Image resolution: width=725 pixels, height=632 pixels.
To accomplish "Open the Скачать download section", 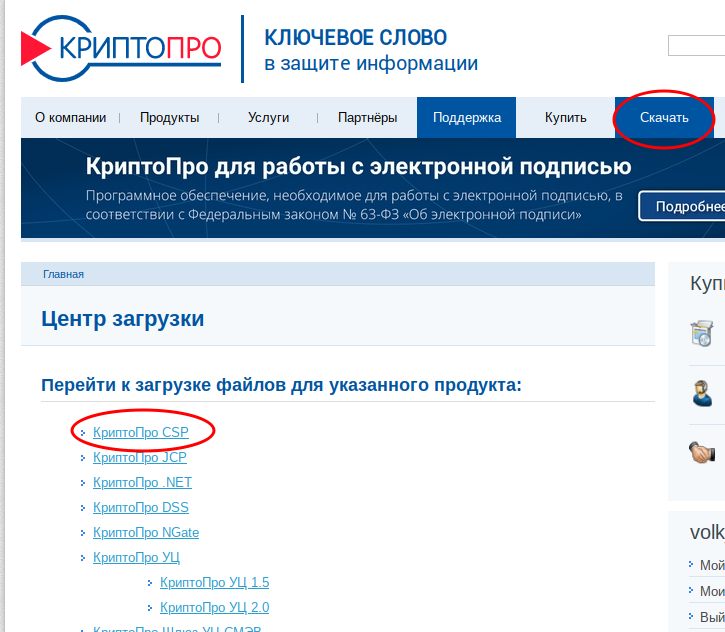I will point(664,117).
